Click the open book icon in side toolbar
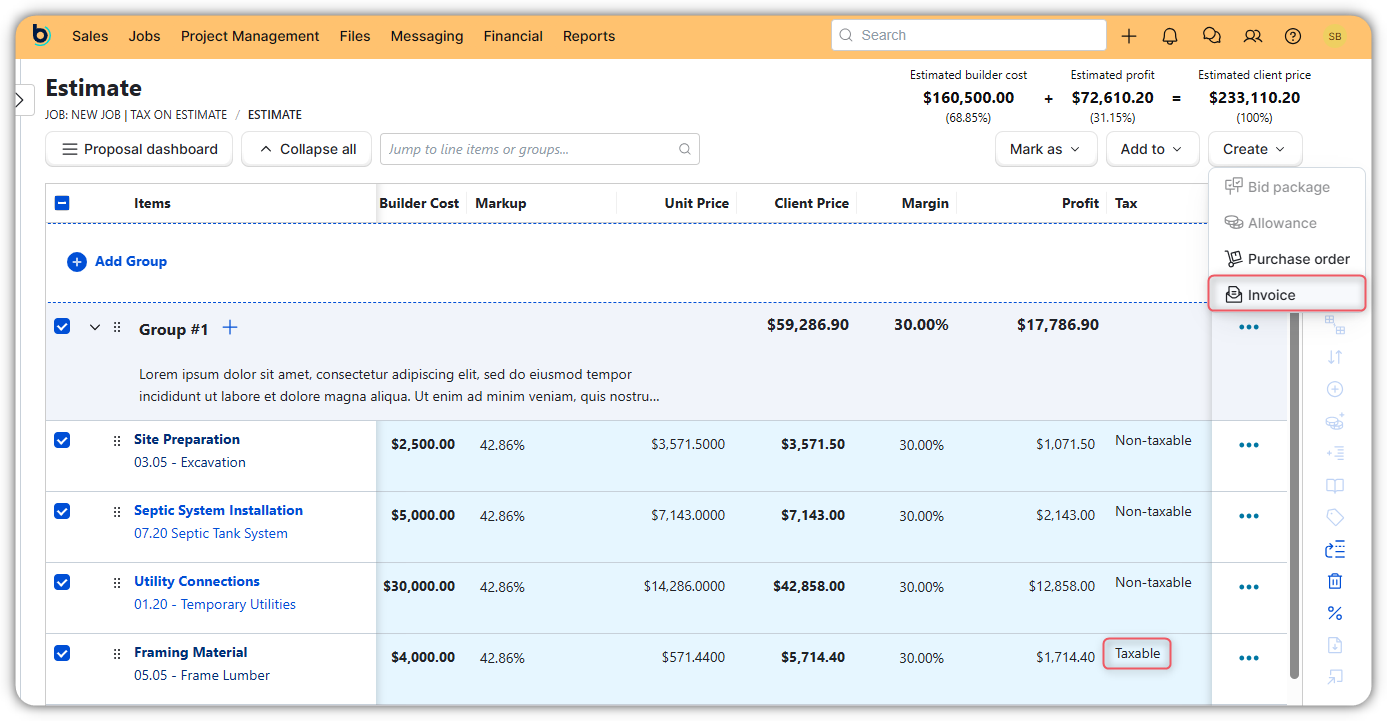The height and width of the screenshot is (721, 1387). click(1335, 485)
